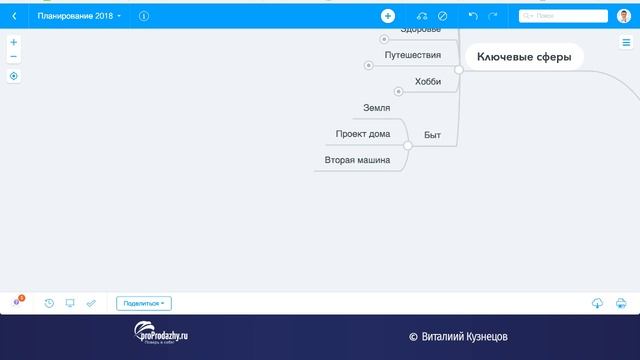Select the Вторая машина topic

(357, 160)
